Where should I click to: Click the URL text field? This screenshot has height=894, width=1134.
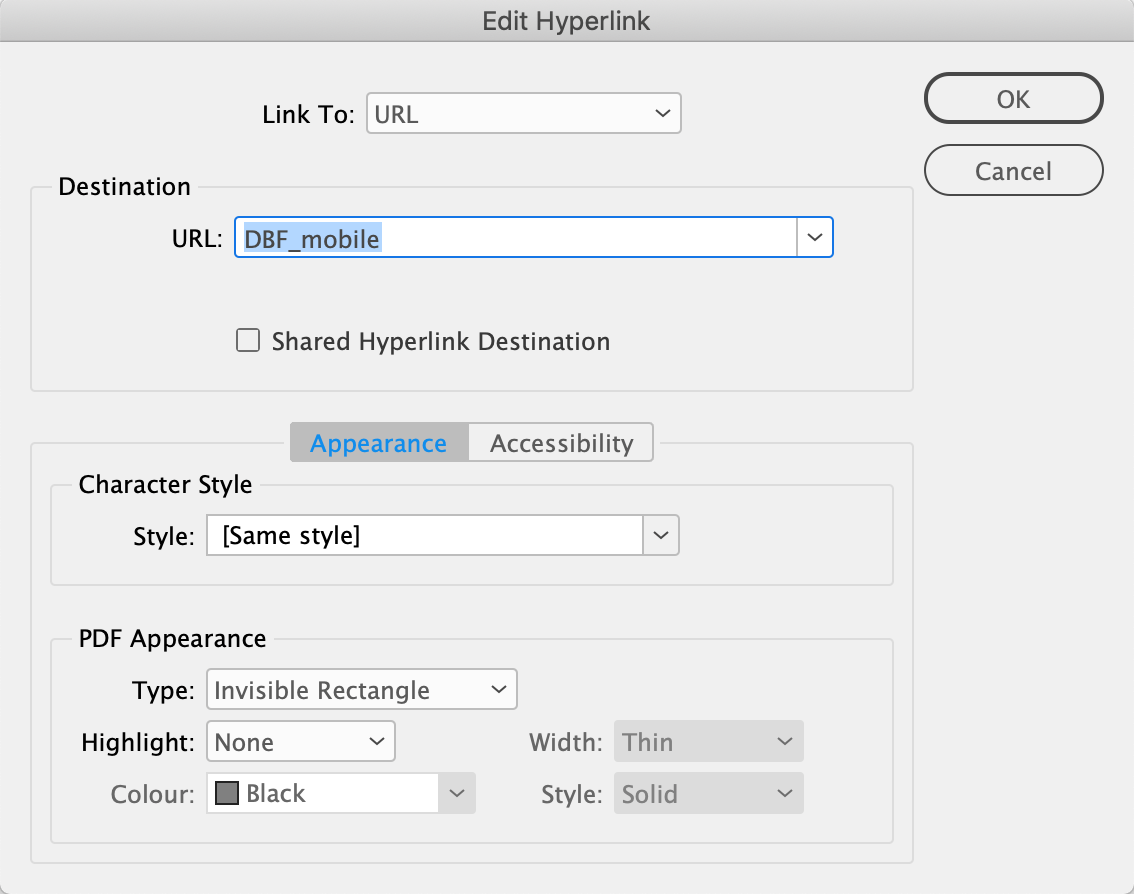tap(515, 239)
